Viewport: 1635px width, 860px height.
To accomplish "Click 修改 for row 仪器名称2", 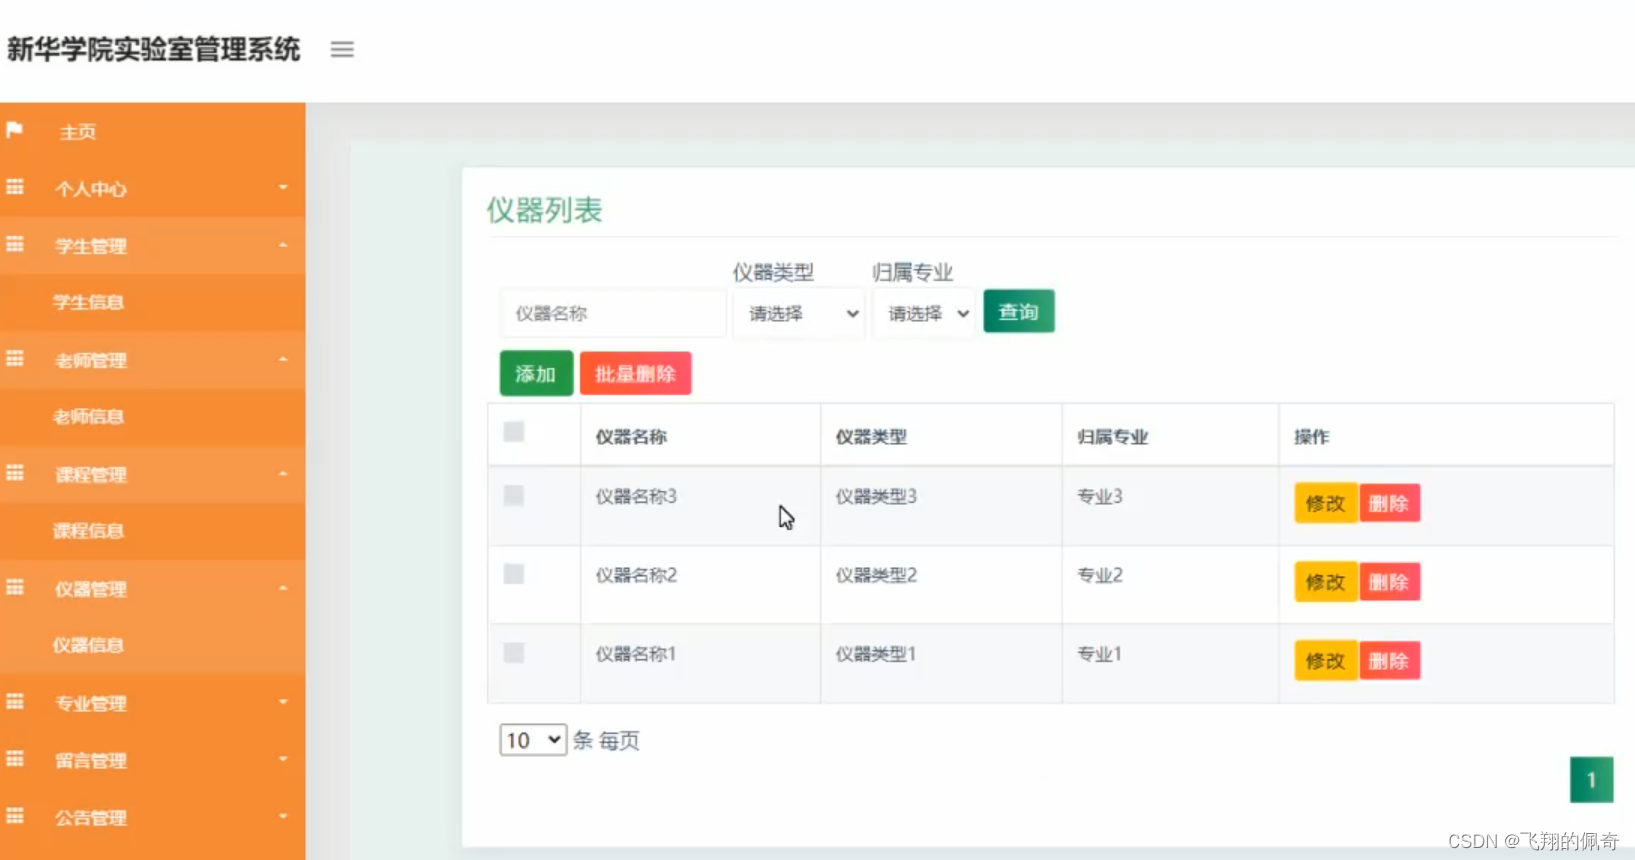I will [1326, 582].
